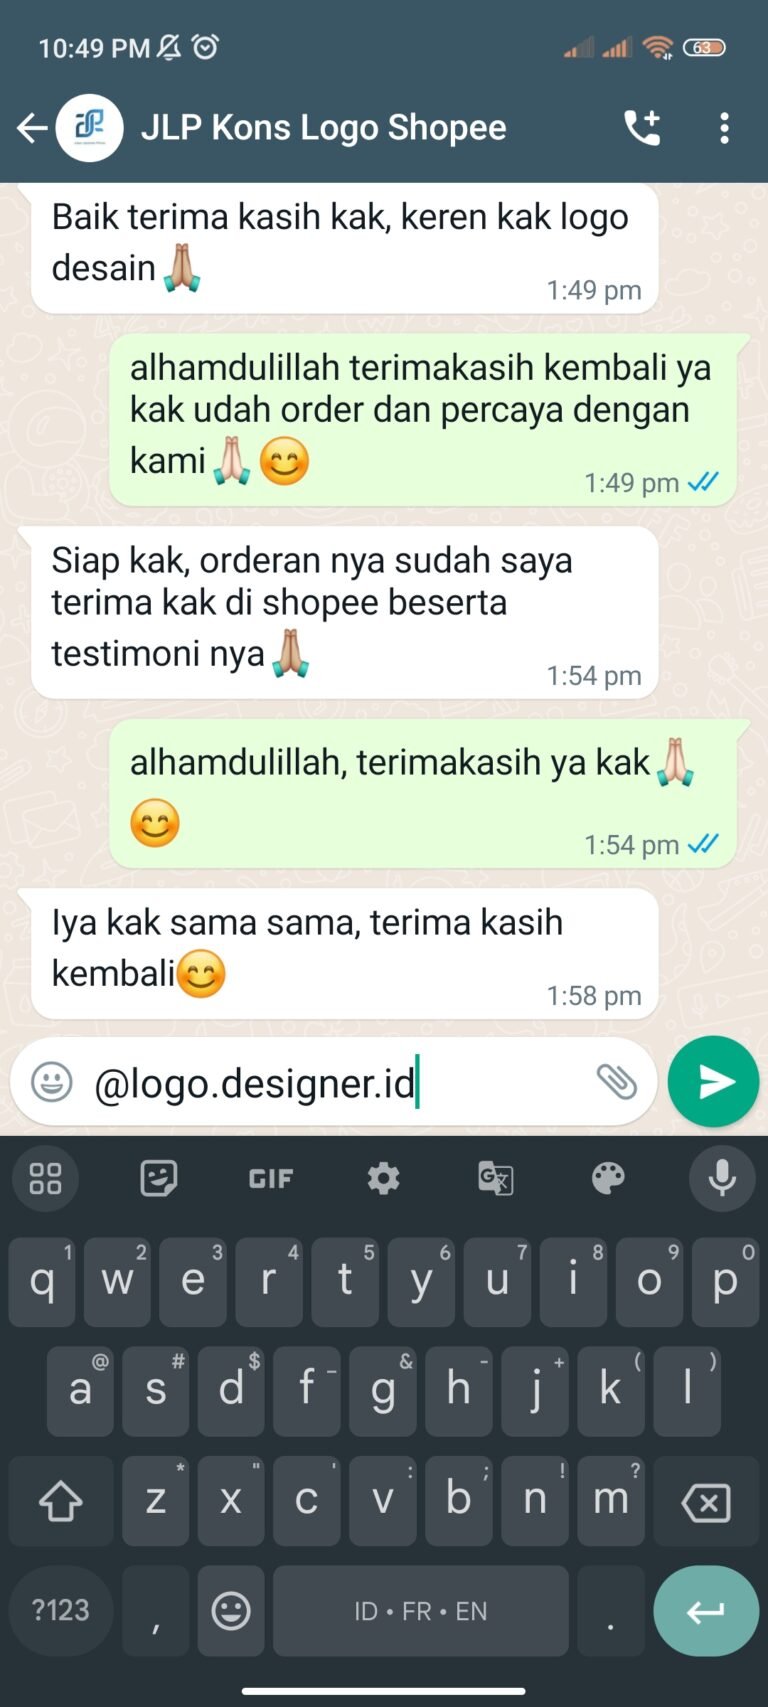Switch to ?123 symbols keyboard
This screenshot has height=1707, width=768.
[61, 1610]
